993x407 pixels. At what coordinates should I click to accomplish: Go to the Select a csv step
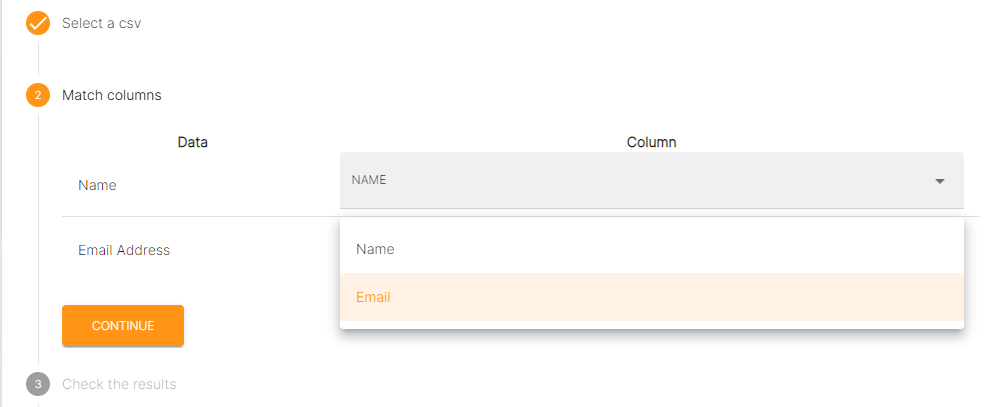click(101, 22)
